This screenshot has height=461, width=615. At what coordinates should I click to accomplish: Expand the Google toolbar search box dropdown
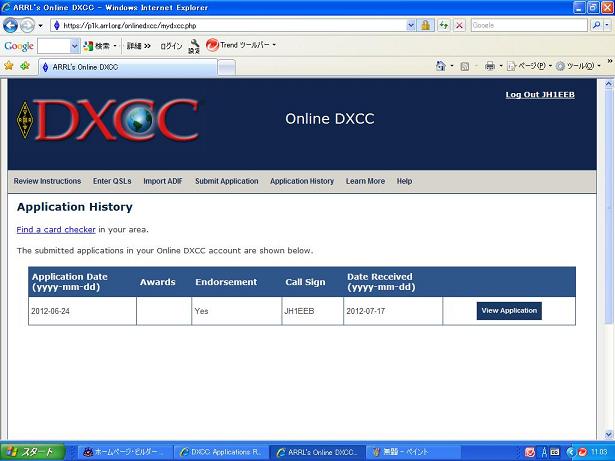[x=75, y=46]
